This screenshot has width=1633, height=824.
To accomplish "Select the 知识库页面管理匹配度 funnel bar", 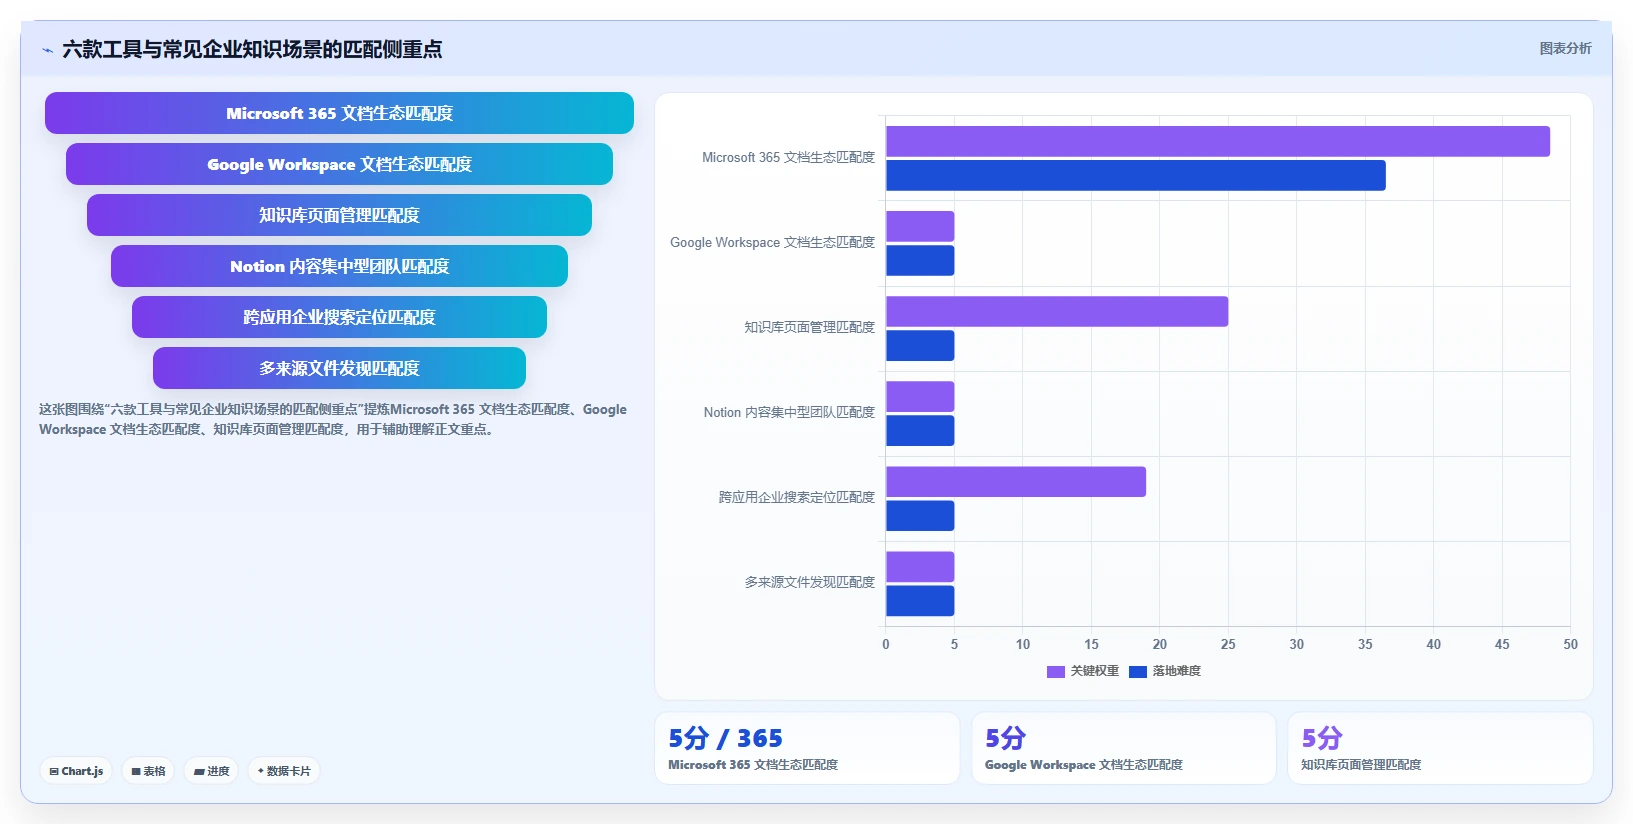I will pyautogui.click(x=339, y=215).
